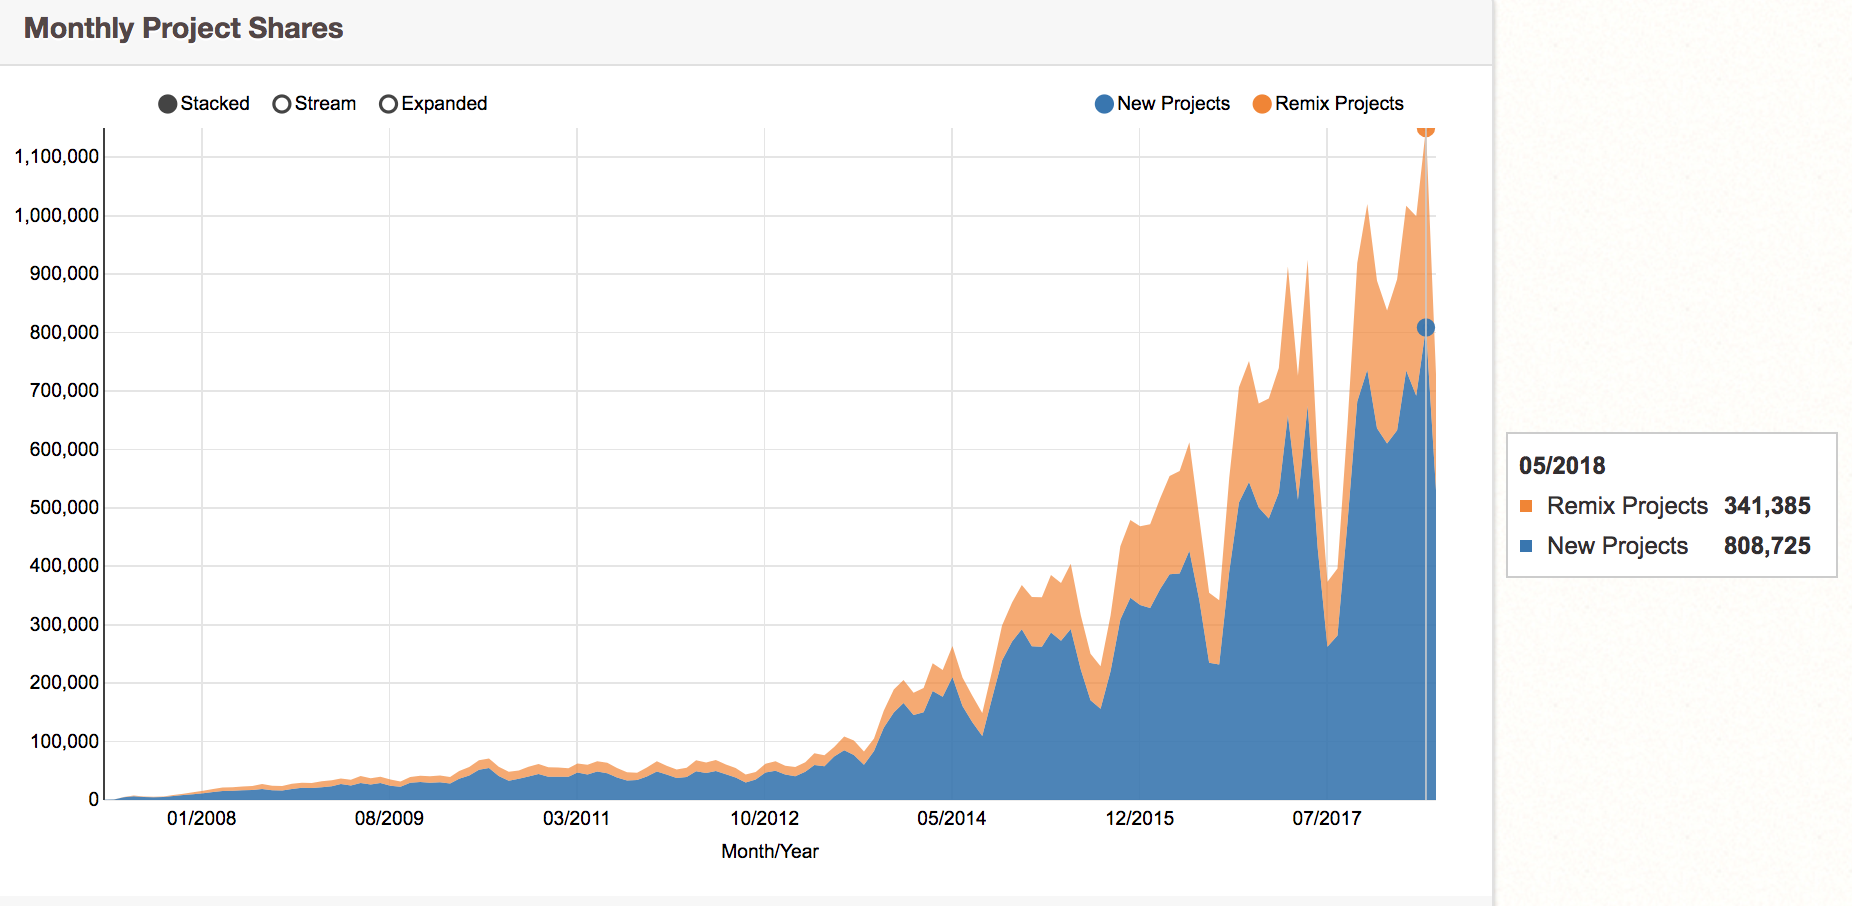The height and width of the screenshot is (906, 1852).
Task: Click the 1,100,000 y-axis label
Action: [56, 156]
